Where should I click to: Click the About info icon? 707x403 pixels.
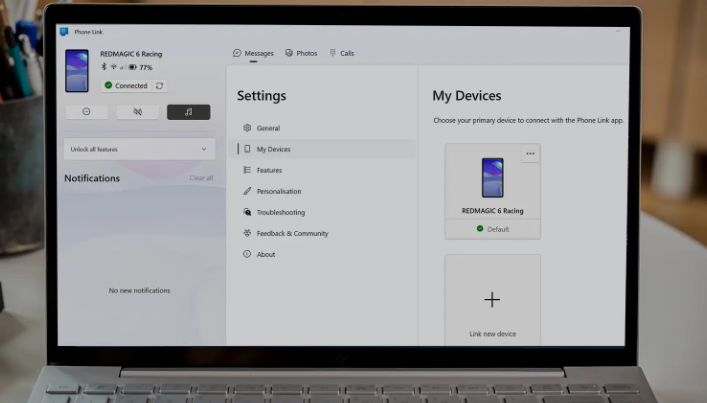(x=247, y=254)
